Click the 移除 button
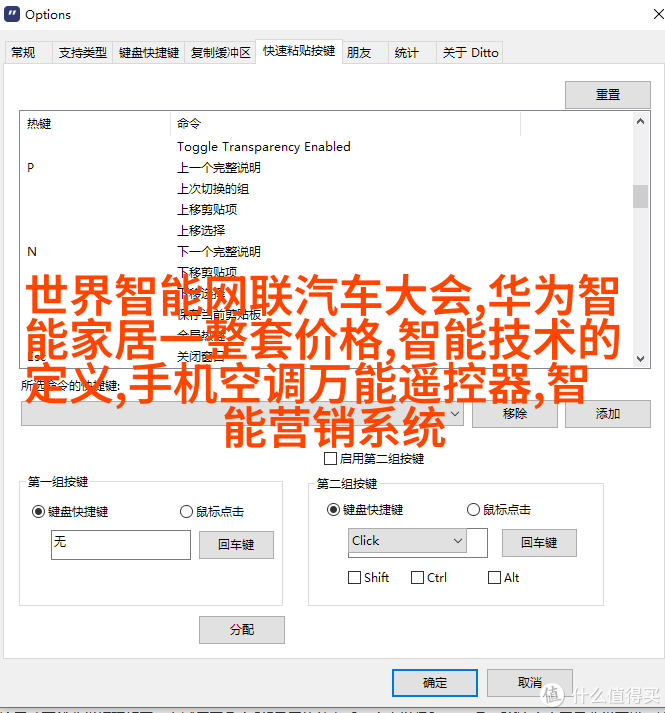This screenshot has width=665, height=713. [515, 414]
